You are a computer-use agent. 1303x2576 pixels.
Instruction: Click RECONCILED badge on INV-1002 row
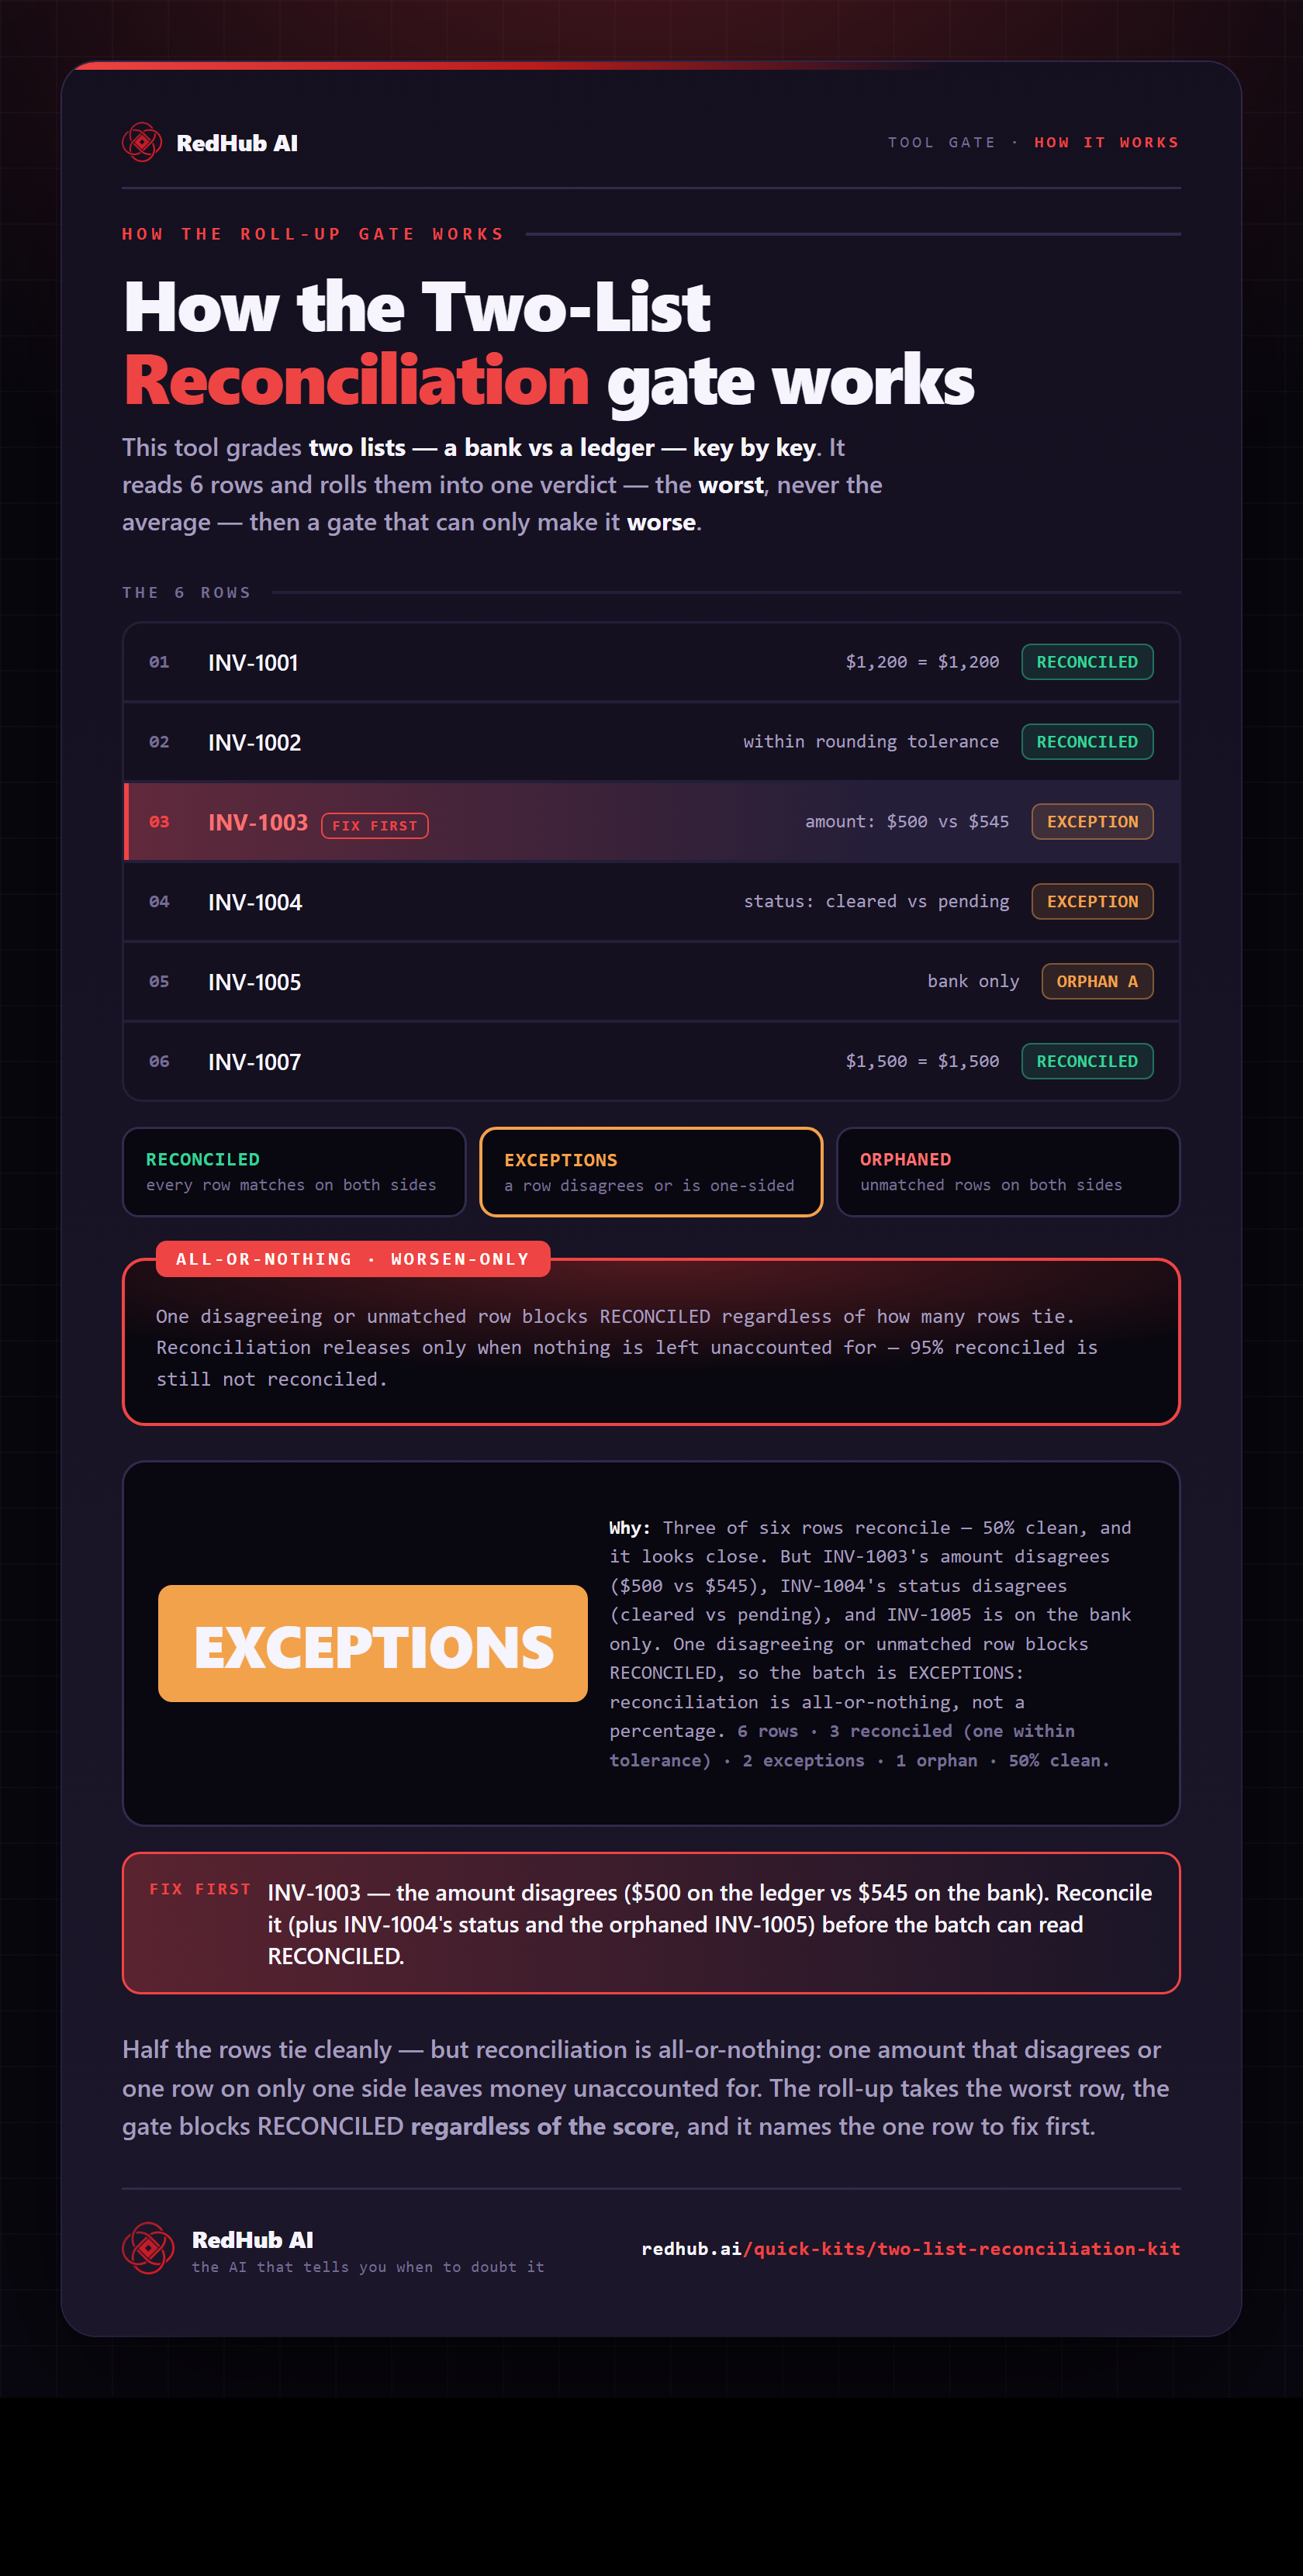point(1087,742)
